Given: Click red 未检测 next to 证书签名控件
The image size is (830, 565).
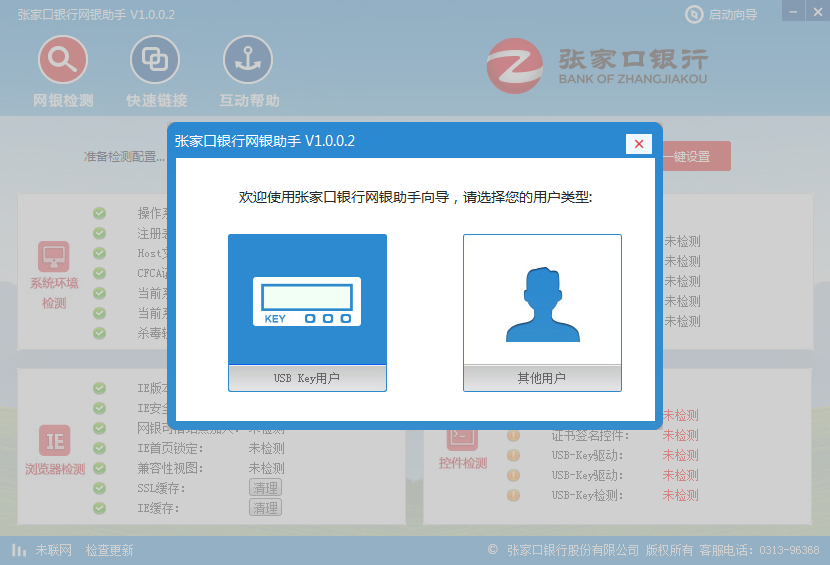Looking at the screenshot, I should tap(681, 435).
